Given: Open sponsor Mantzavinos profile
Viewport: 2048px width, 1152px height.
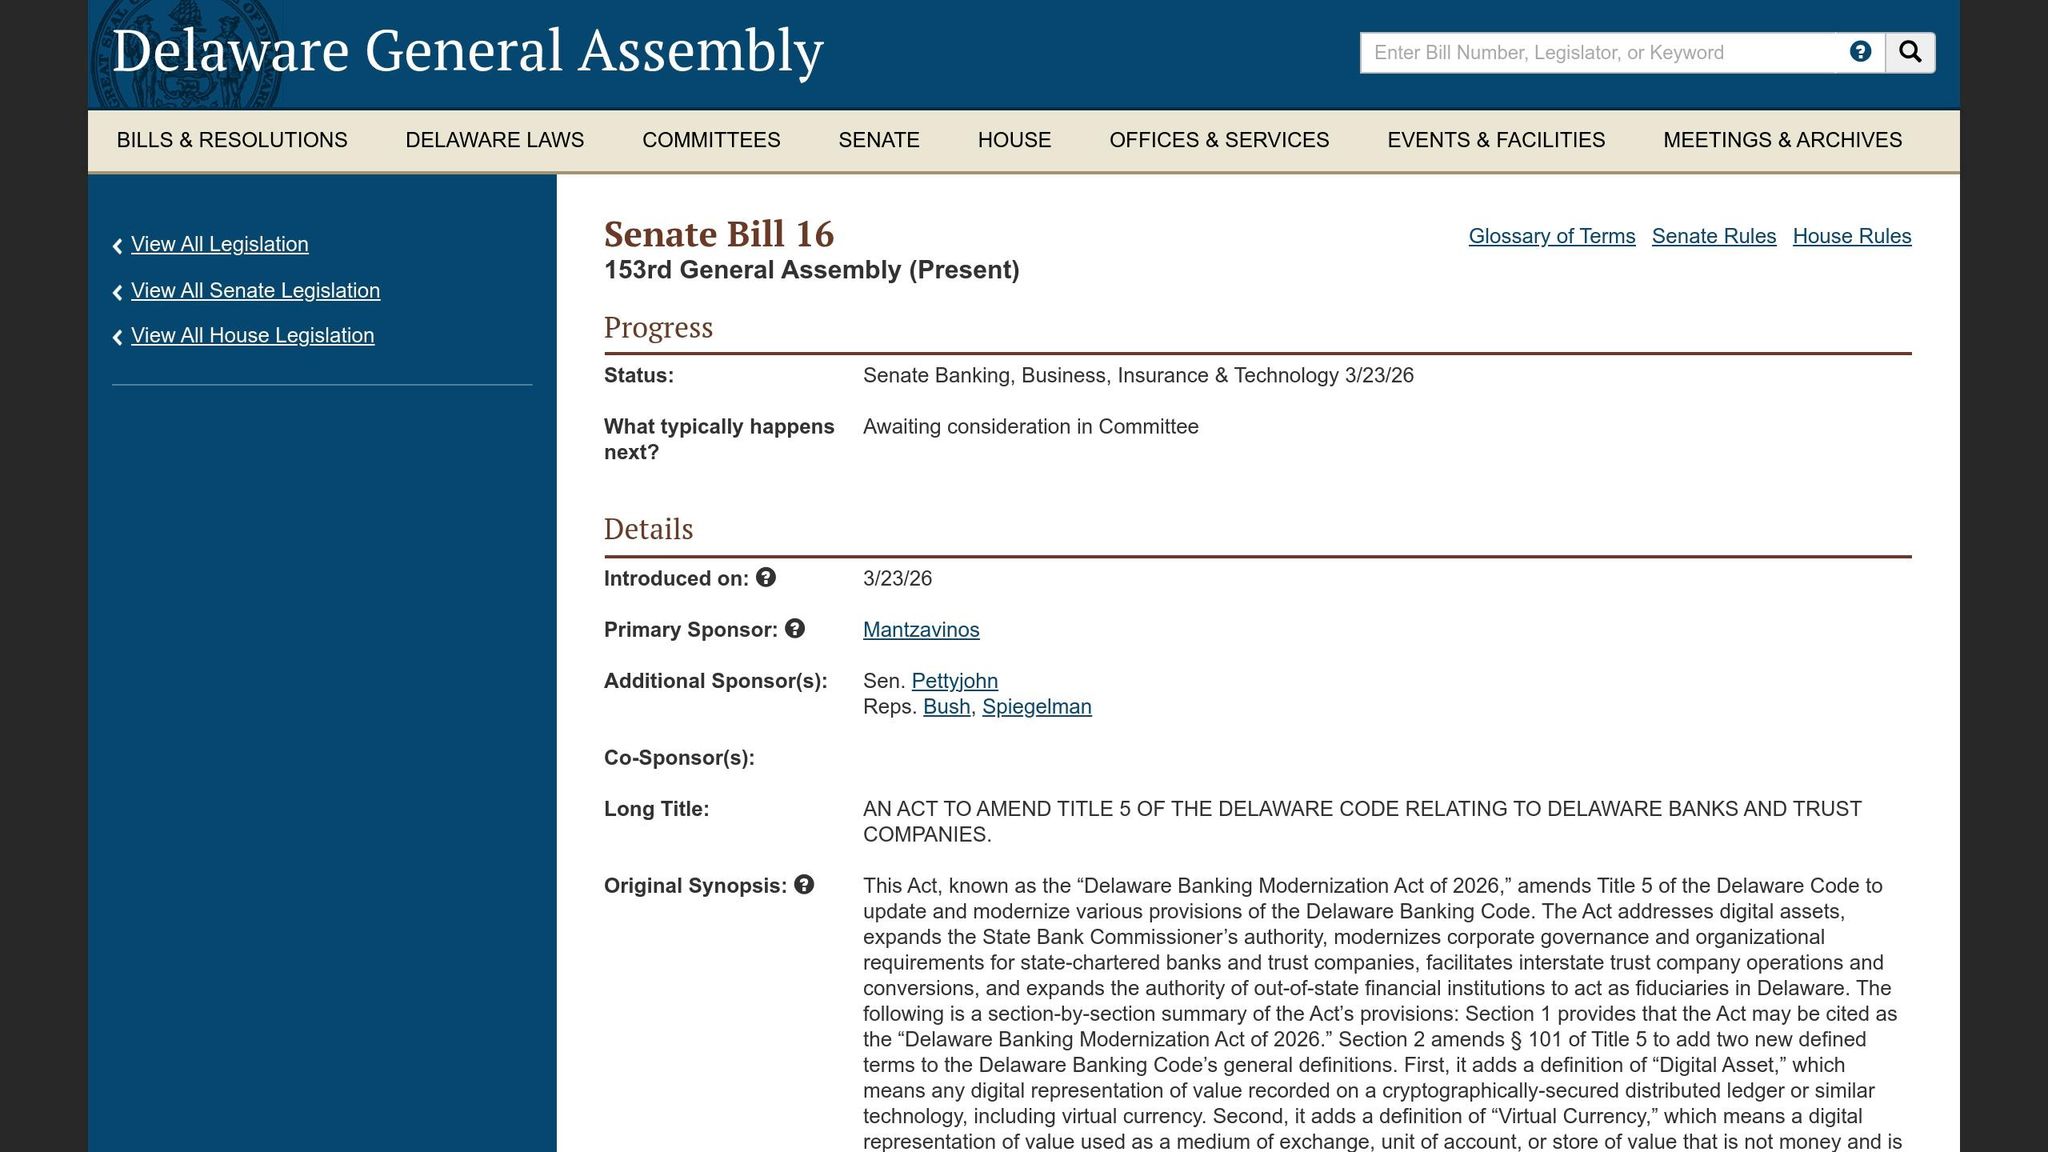Looking at the screenshot, I should tap(921, 630).
